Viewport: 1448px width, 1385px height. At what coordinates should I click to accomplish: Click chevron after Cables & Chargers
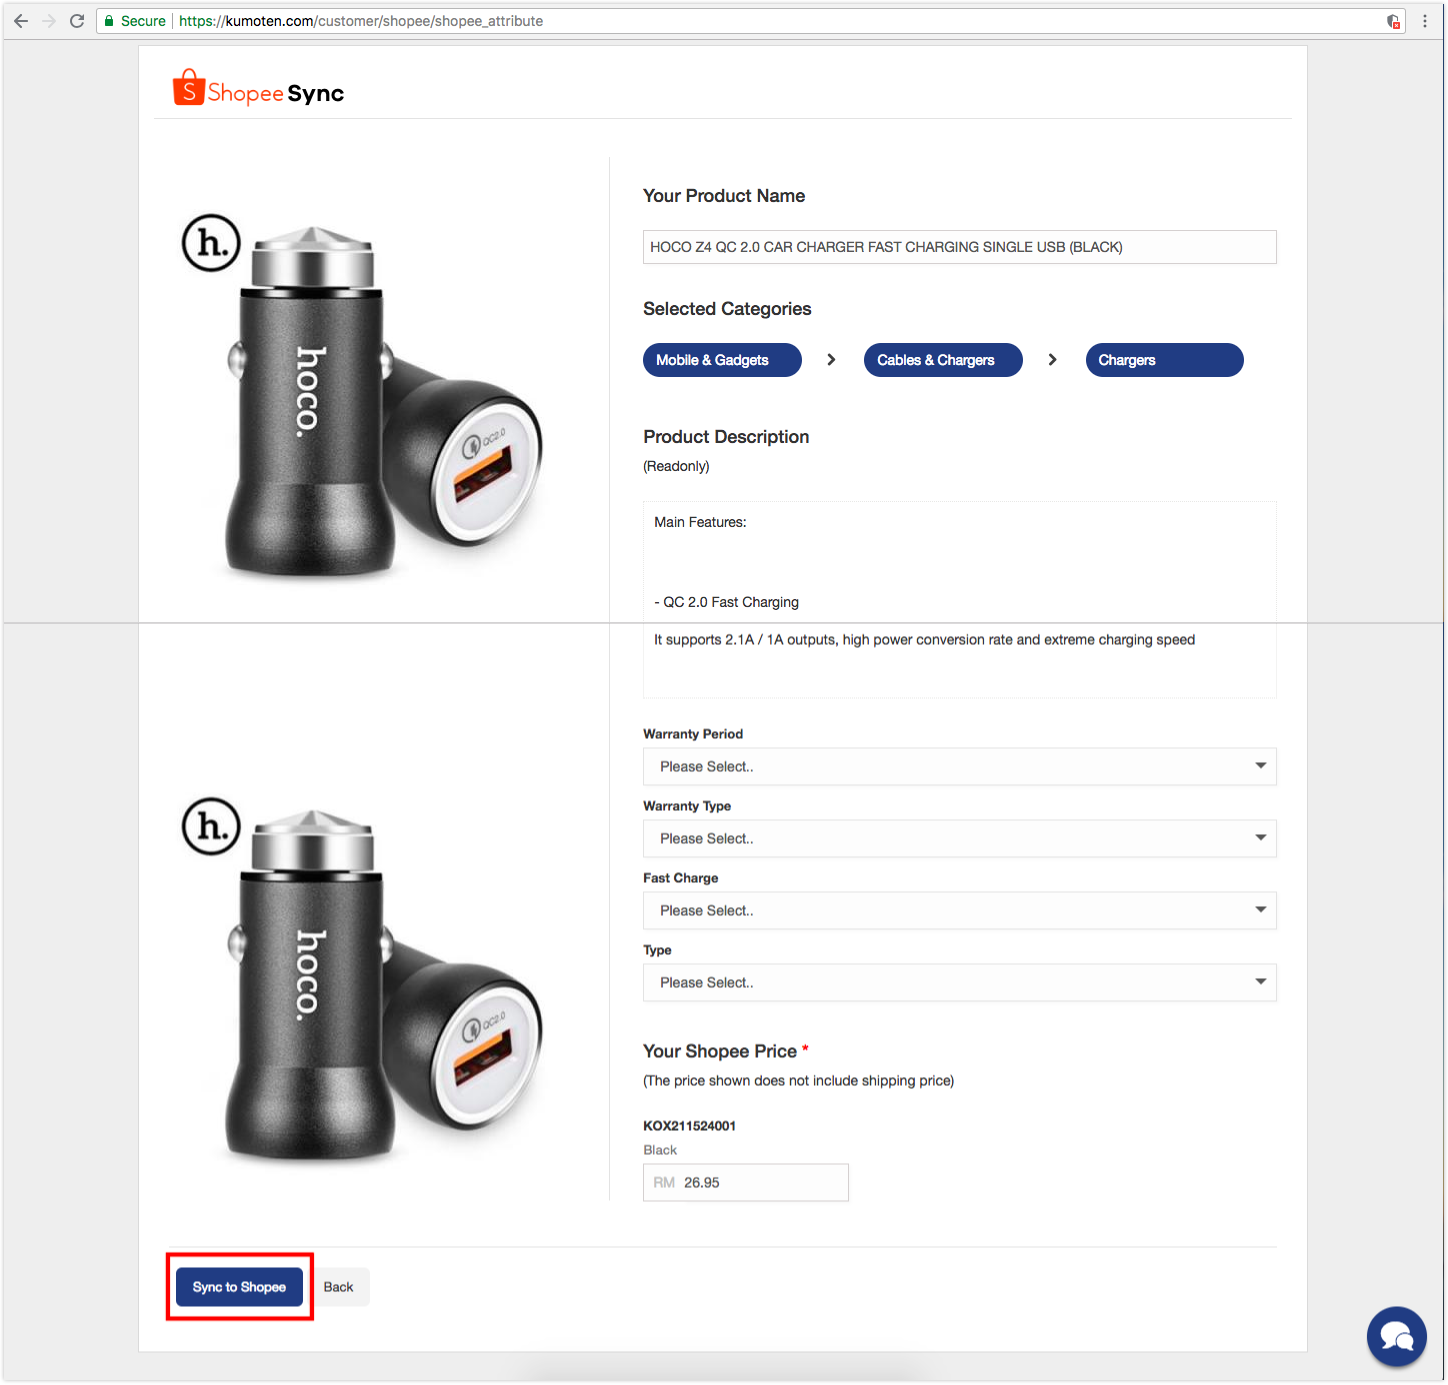click(1052, 360)
